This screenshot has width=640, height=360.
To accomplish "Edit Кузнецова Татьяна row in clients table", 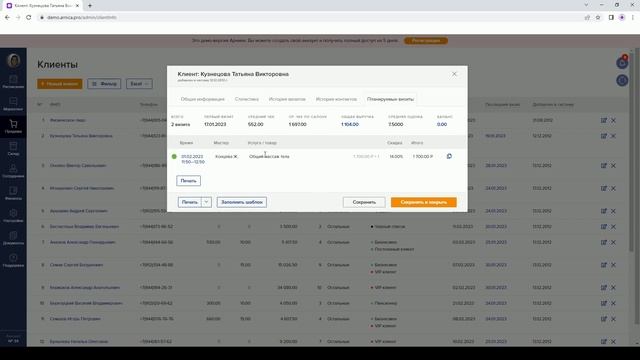I will point(604,136).
